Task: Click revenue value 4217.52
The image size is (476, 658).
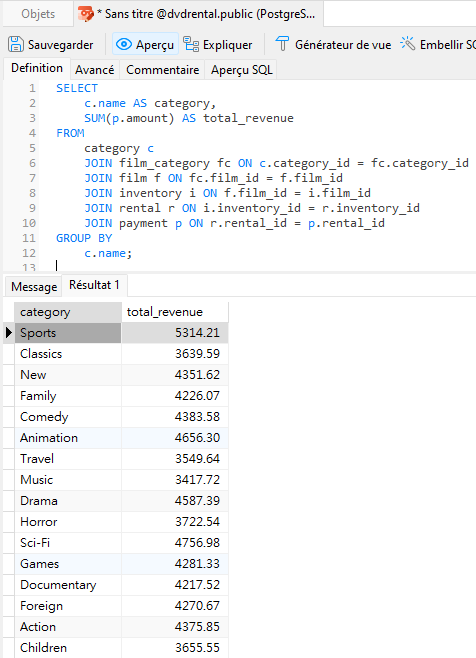Action: (x=197, y=585)
